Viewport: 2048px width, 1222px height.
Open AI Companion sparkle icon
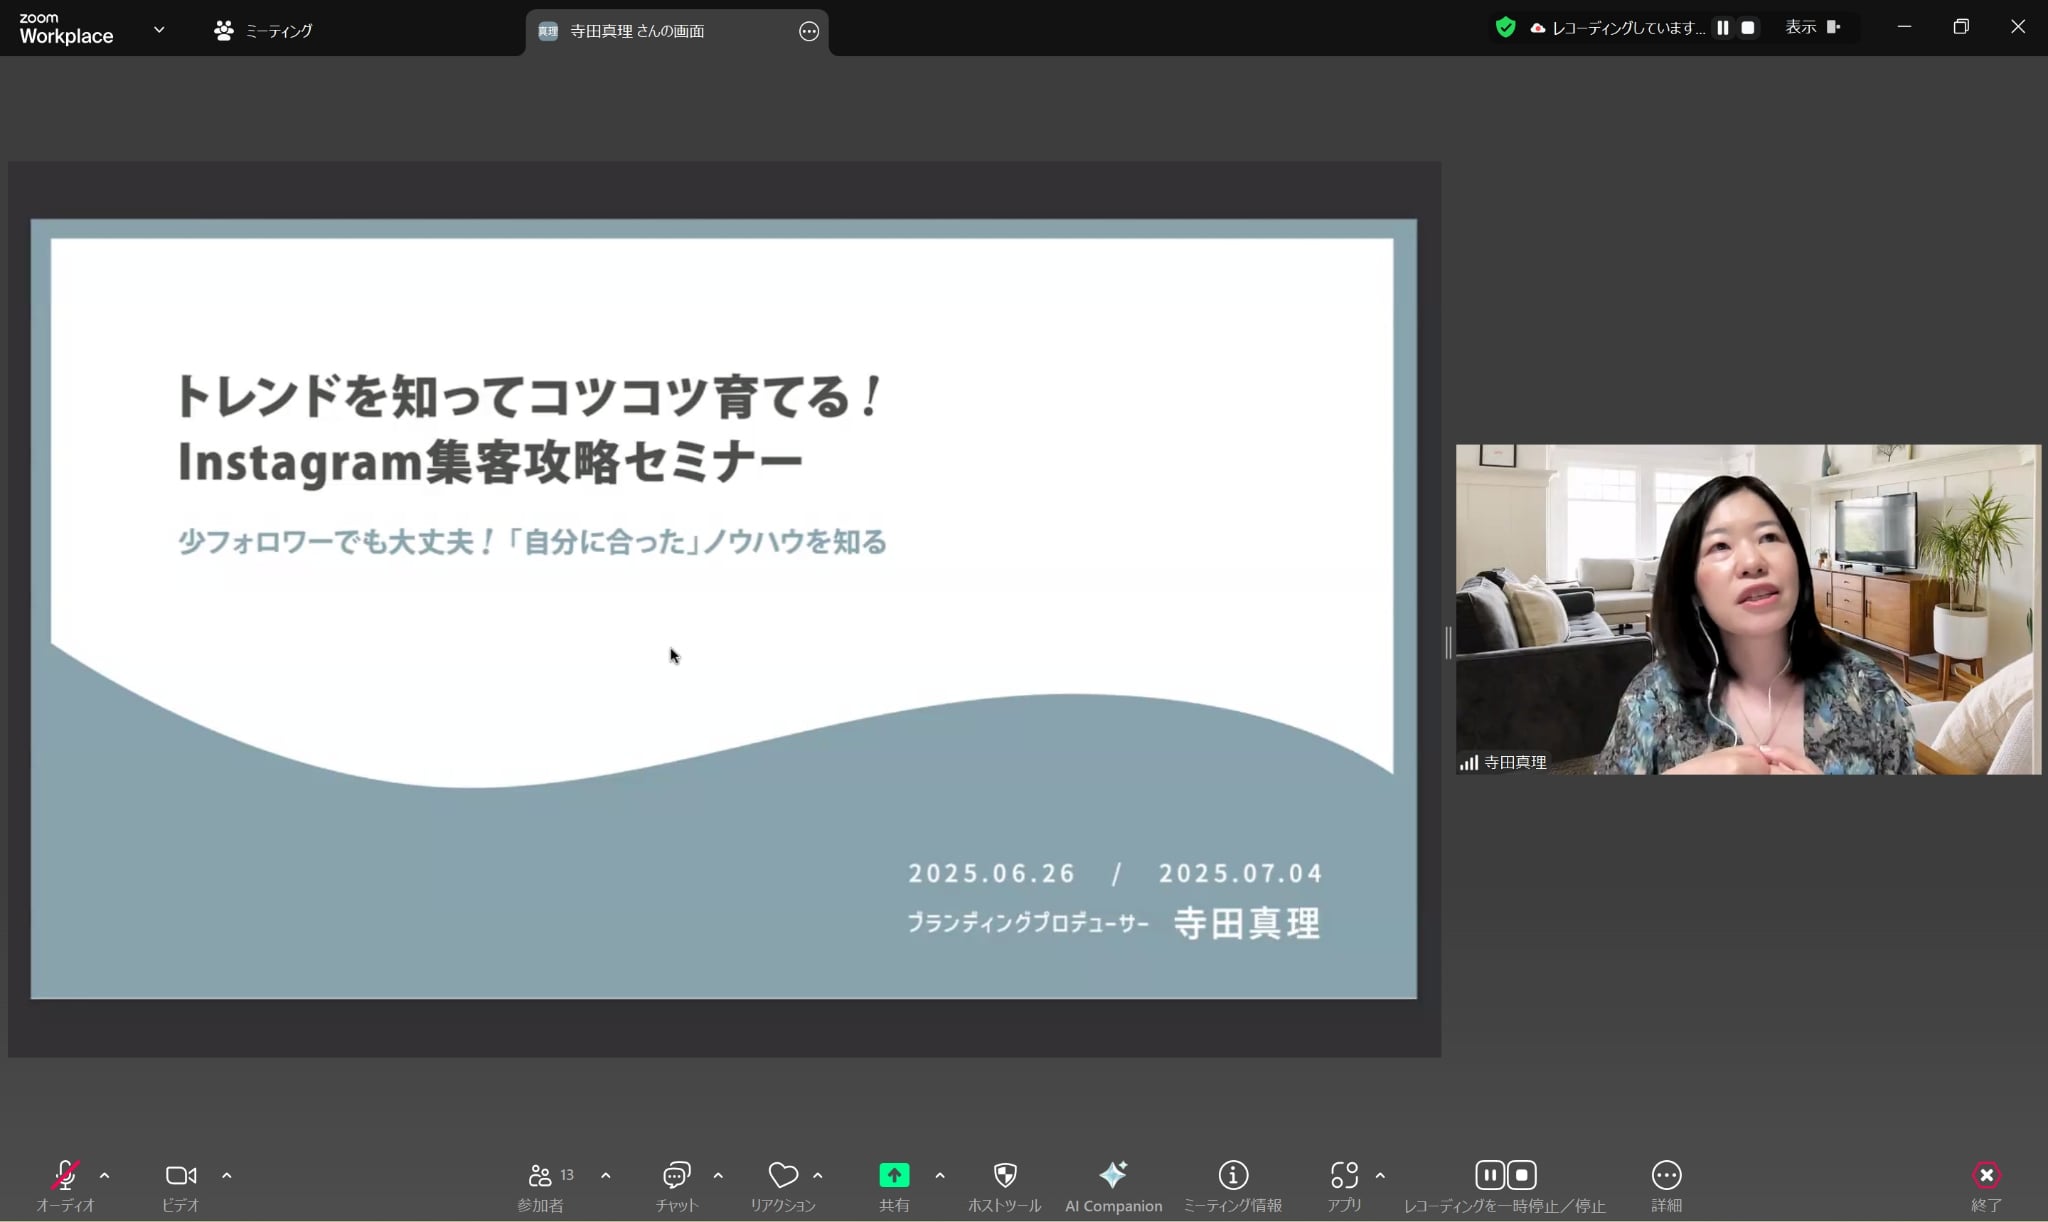(1113, 1174)
